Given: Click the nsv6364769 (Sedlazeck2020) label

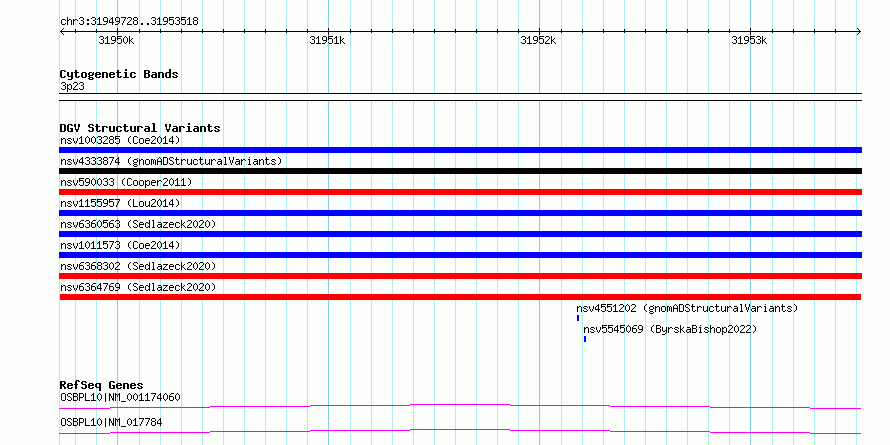Looking at the screenshot, I should coord(138,287).
